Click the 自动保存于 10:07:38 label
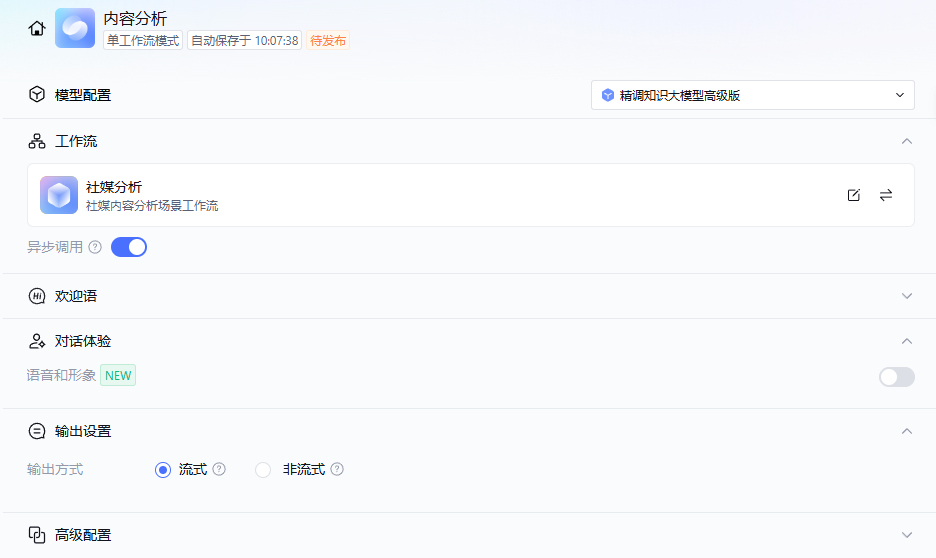This screenshot has width=936, height=558. pyautogui.click(x=244, y=41)
